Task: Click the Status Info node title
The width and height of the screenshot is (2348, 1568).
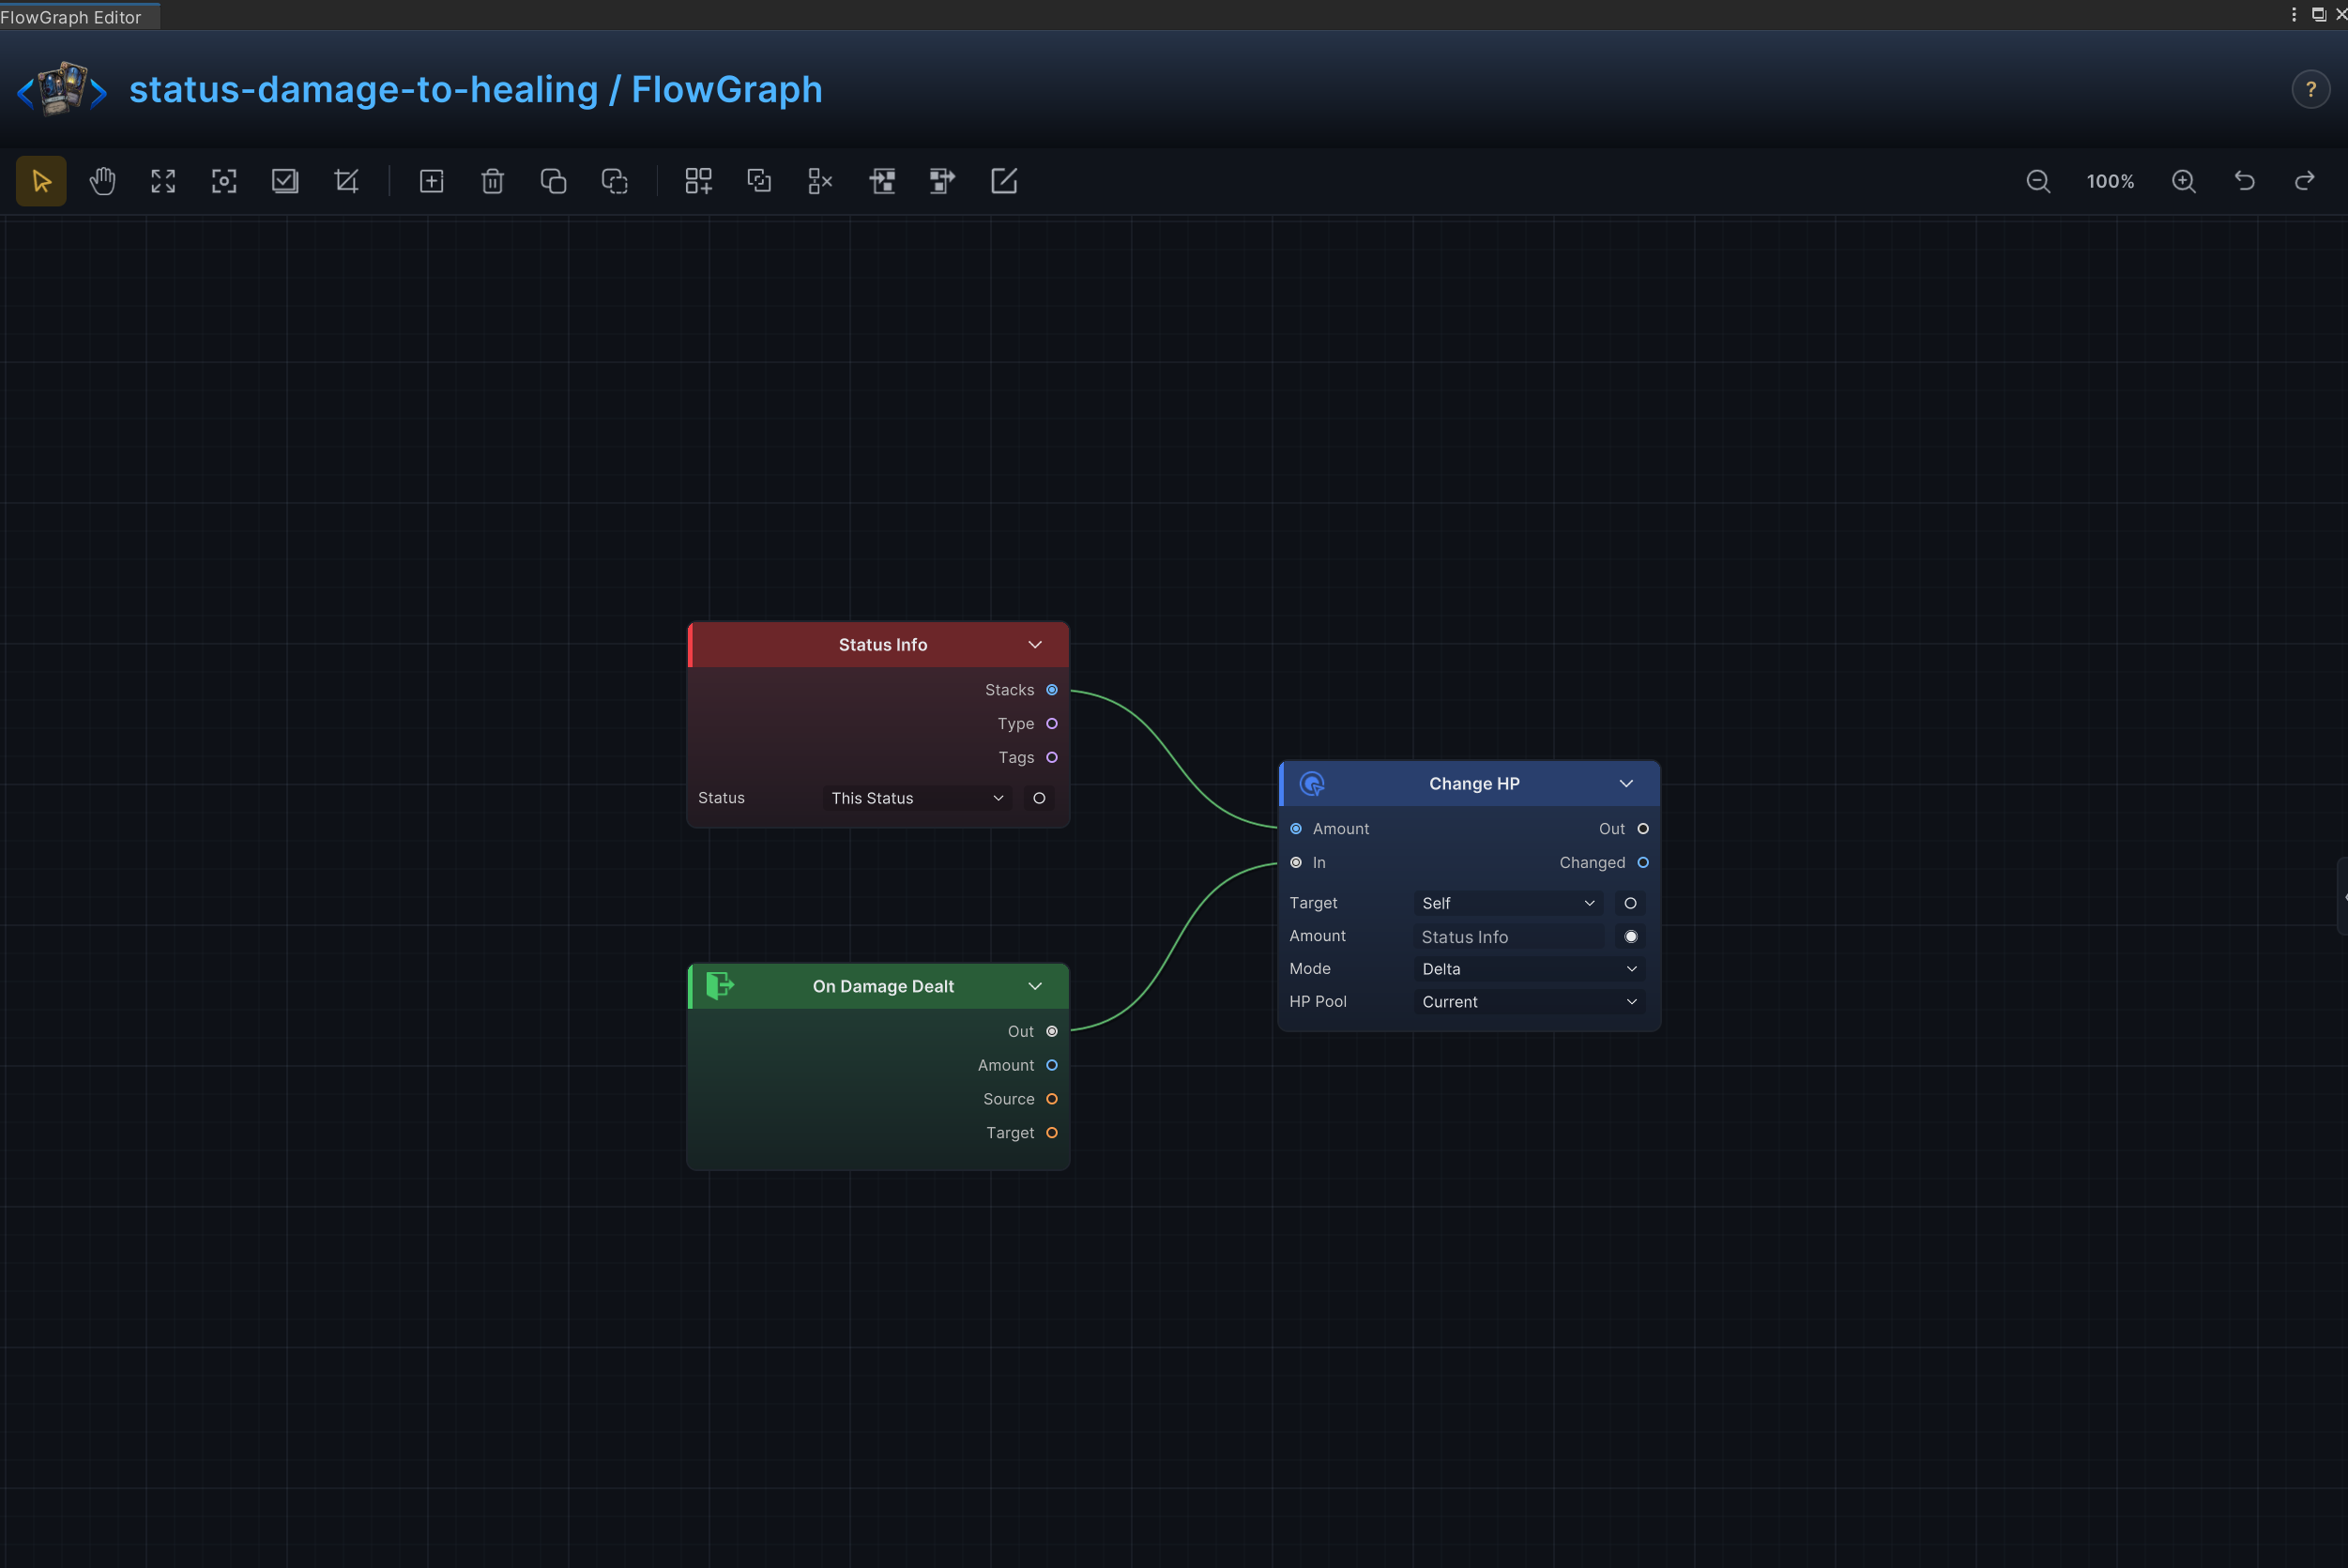Action: [x=883, y=645]
